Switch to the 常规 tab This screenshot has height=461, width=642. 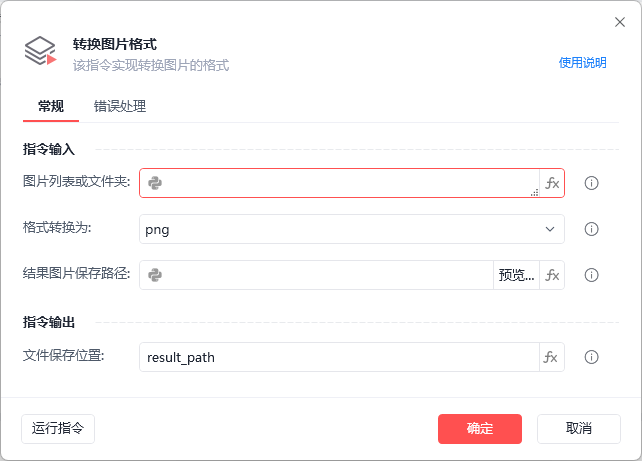click(x=51, y=106)
